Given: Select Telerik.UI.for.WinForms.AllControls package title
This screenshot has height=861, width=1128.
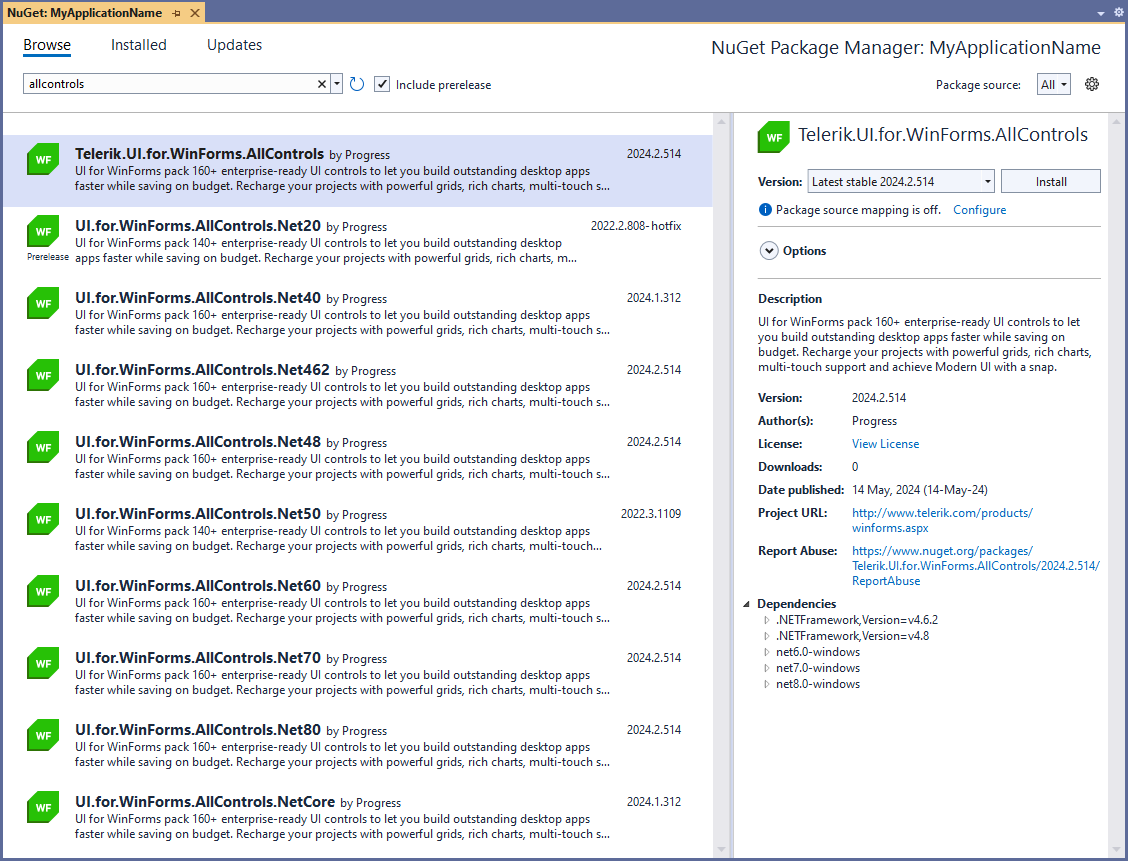Looking at the screenshot, I should tap(199, 154).
